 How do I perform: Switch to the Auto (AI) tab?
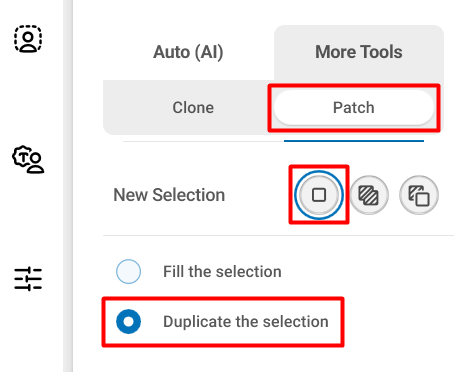188,52
